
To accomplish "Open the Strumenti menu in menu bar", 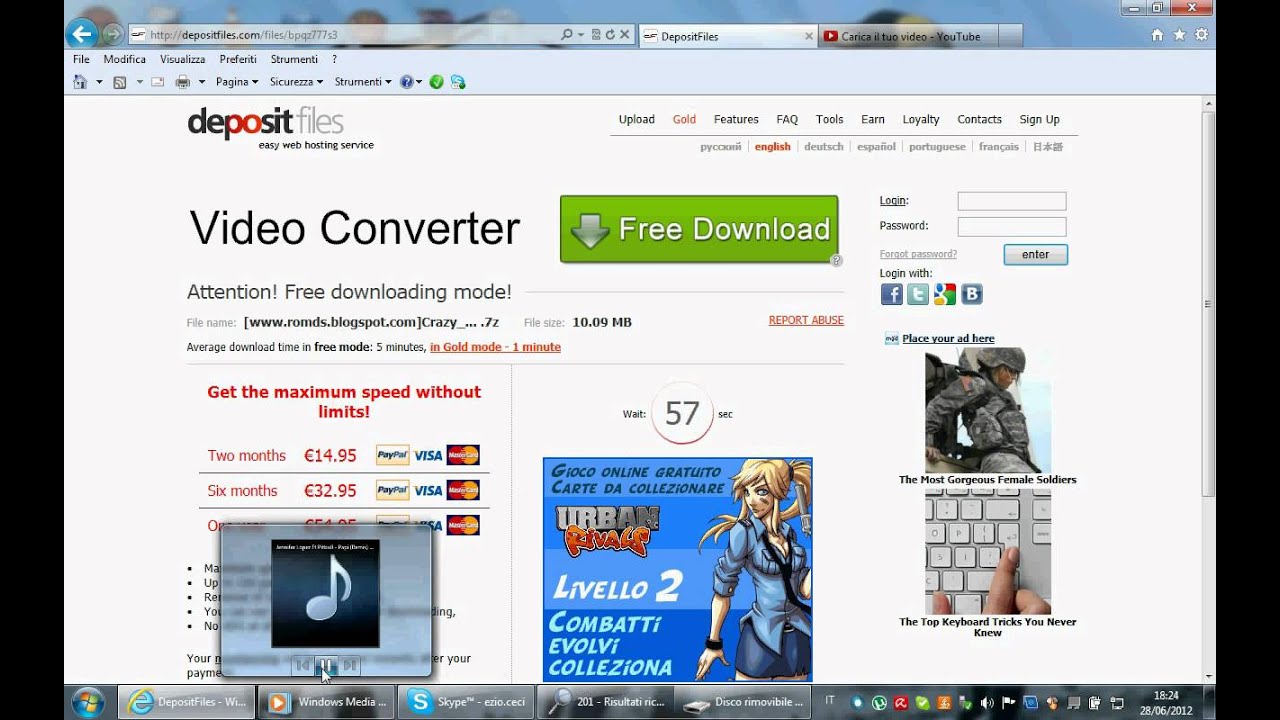I will coord(294,59).
